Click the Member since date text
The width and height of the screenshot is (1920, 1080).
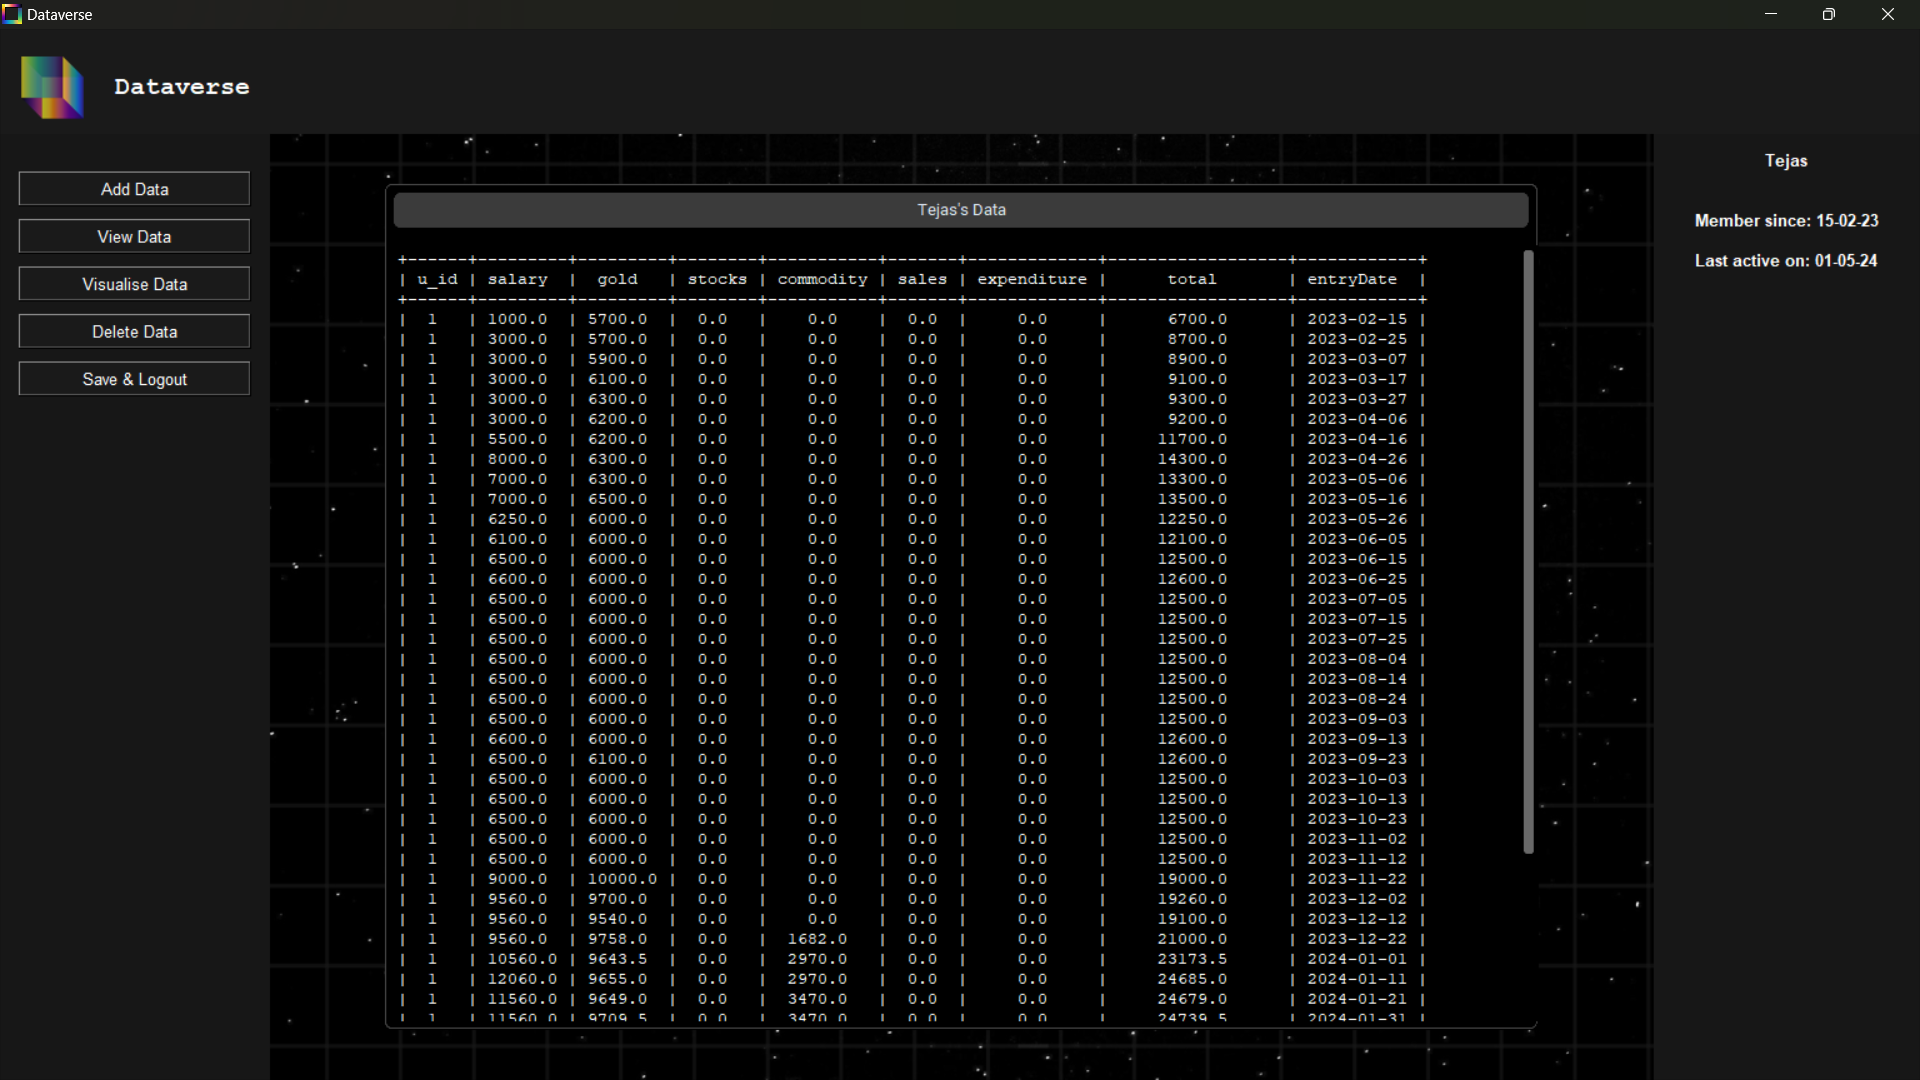(1786, 221)
